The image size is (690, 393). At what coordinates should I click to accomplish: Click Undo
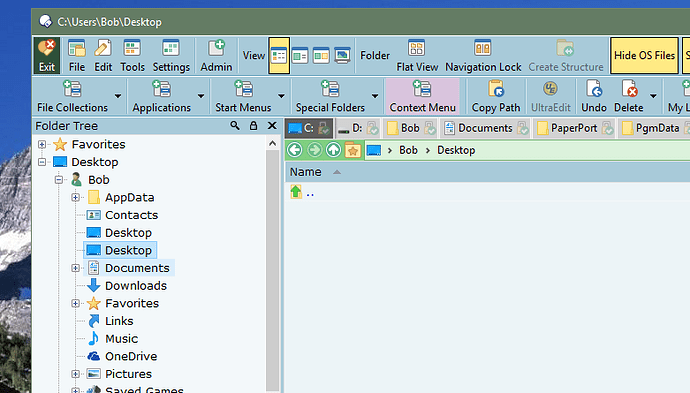click(594, 96)
